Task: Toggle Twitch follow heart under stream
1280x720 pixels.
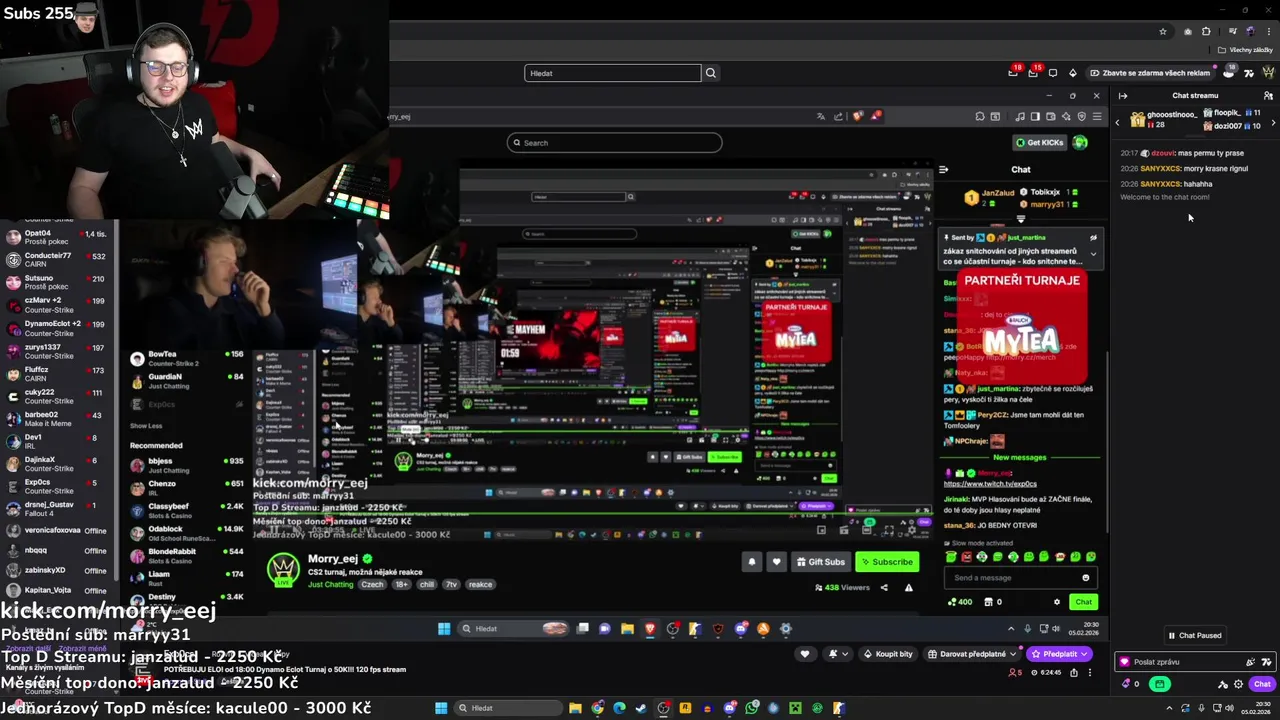Action: tap(805, 654)
